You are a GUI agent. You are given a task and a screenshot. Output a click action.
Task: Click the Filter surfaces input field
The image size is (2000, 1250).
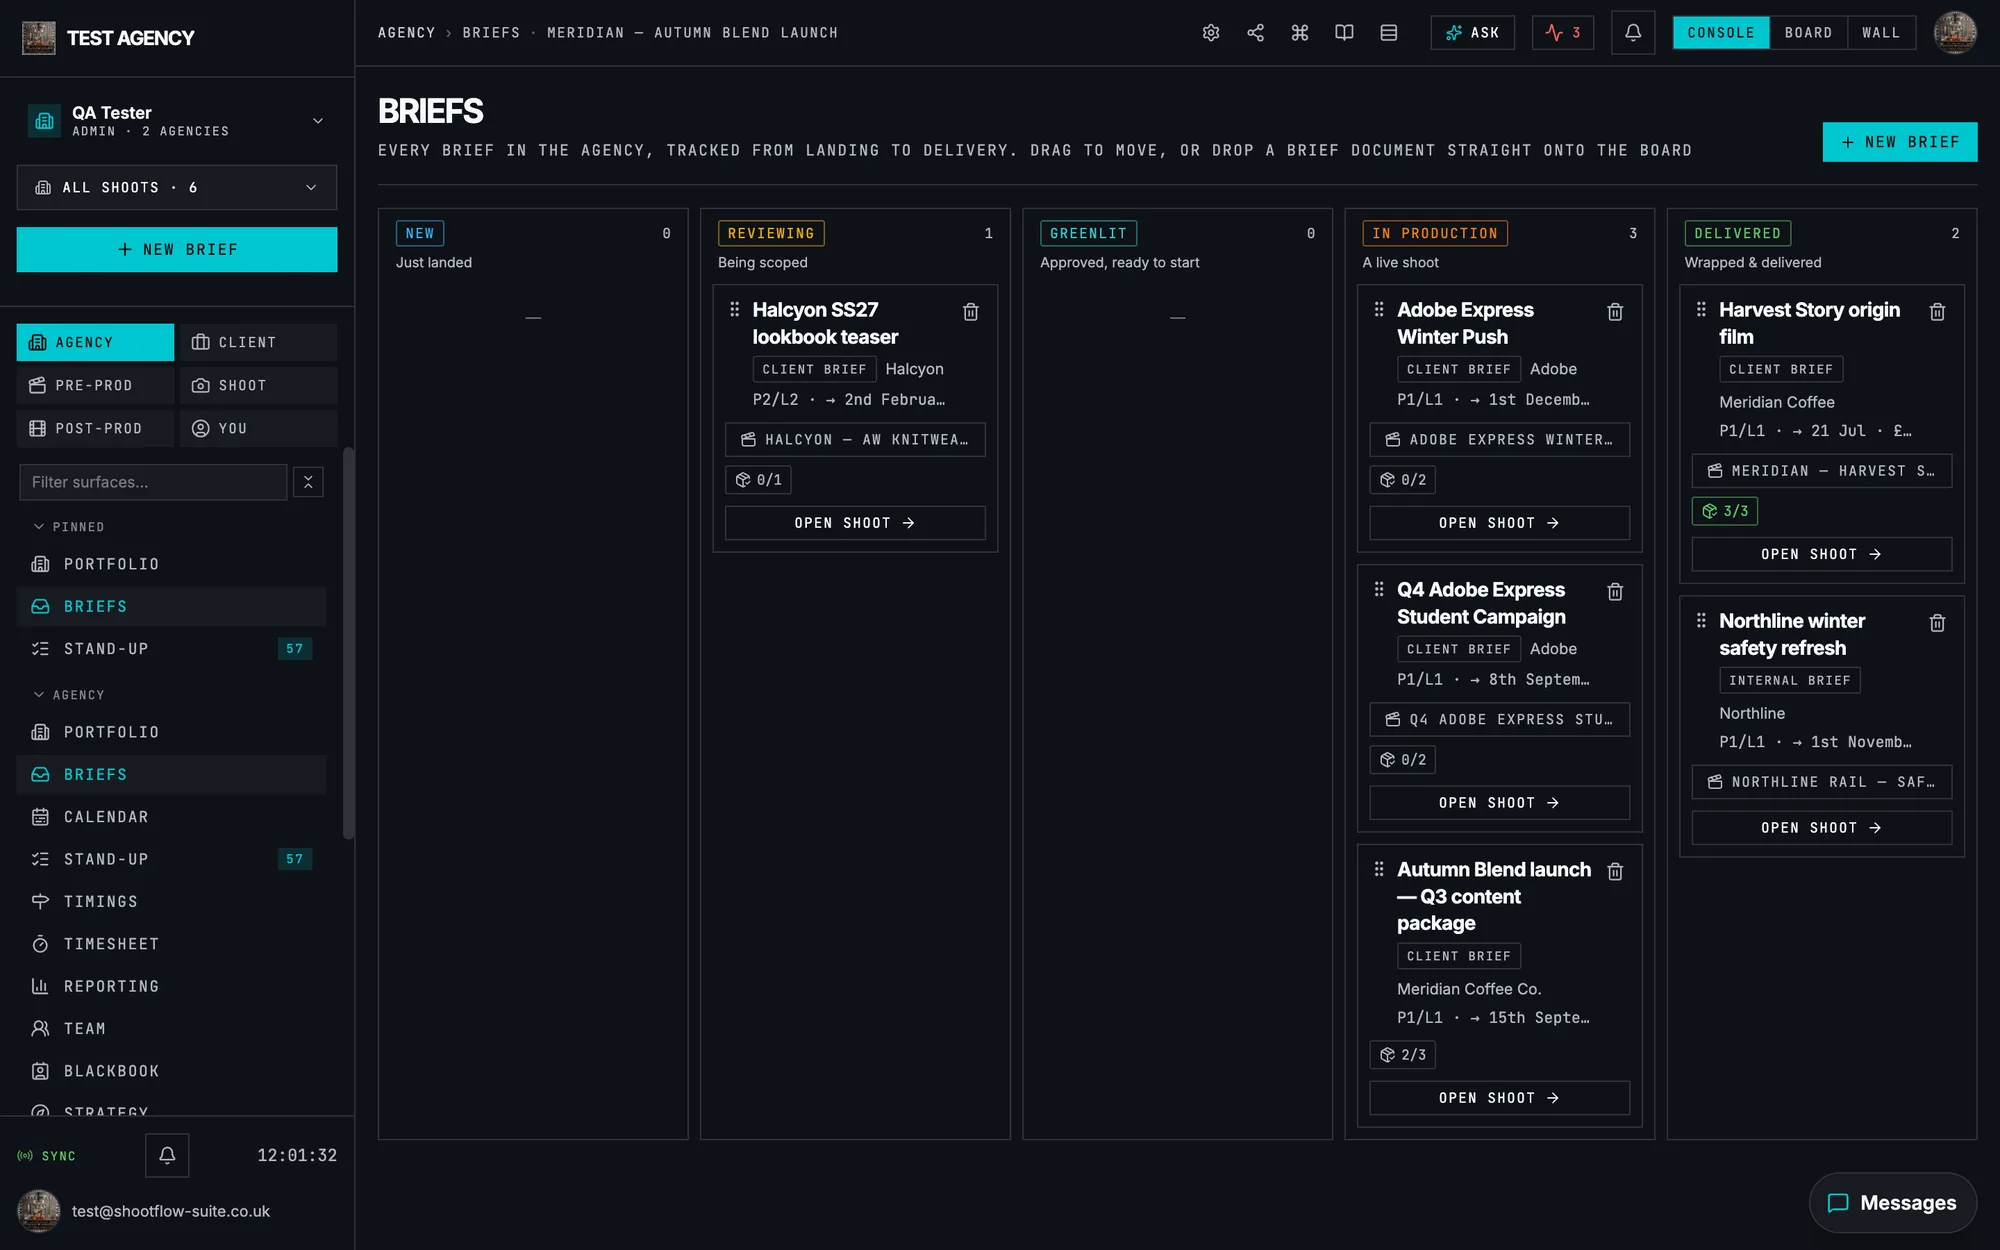[x=153, y=482]
